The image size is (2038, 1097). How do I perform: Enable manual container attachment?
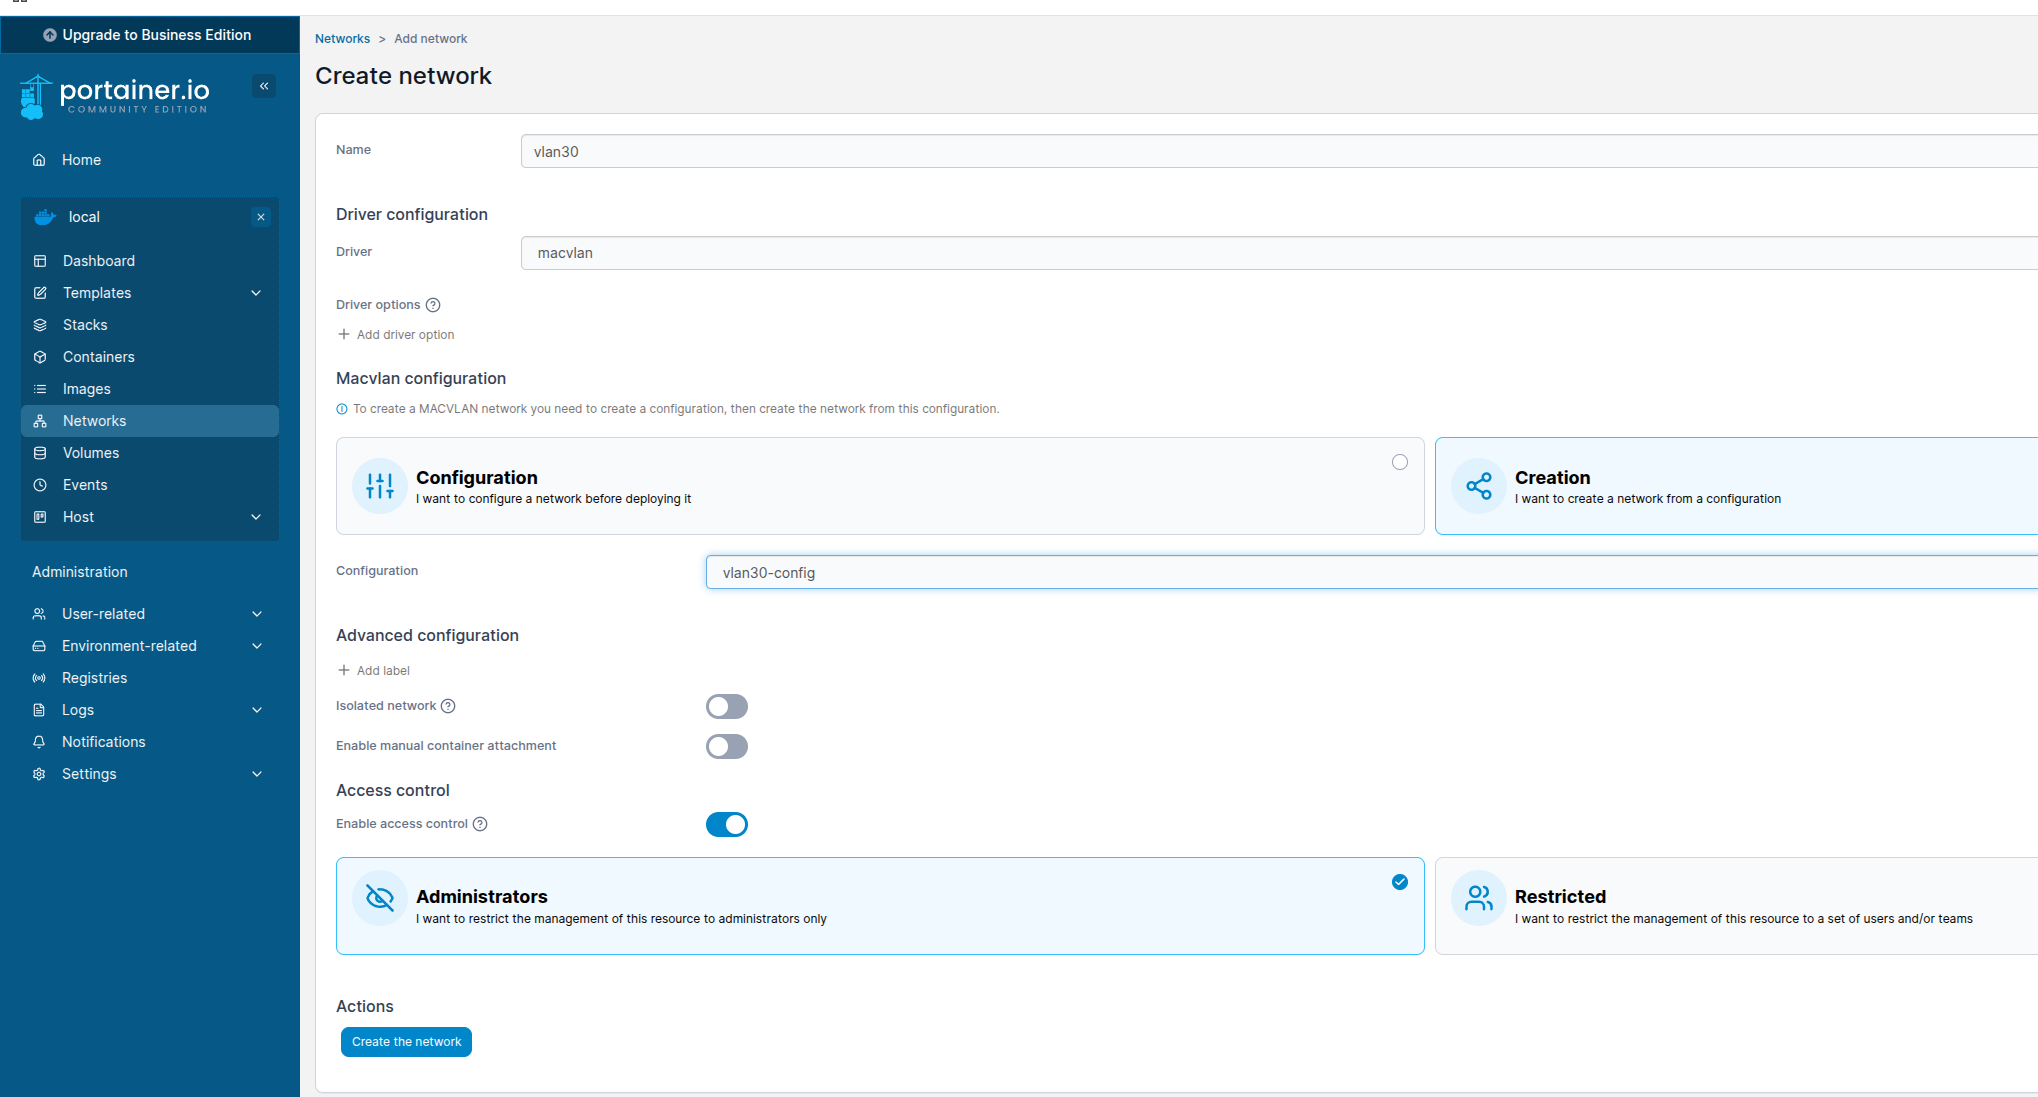(x=726, y=746)
